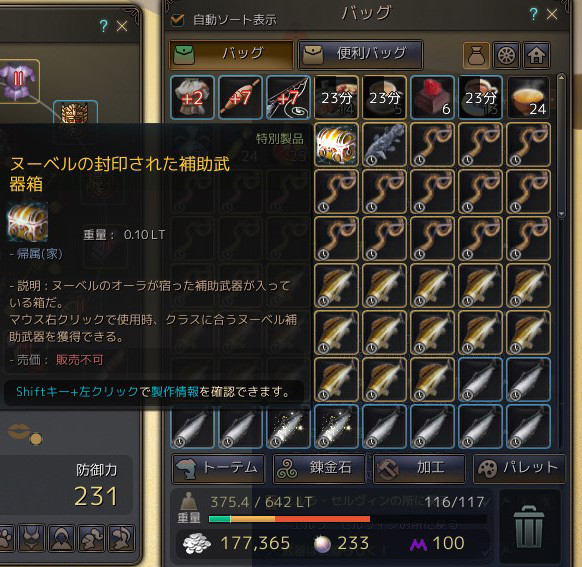The width and height of the screenshot is (582, 567).
Task: Open the トーテム button
Action: tap(218, 469)
